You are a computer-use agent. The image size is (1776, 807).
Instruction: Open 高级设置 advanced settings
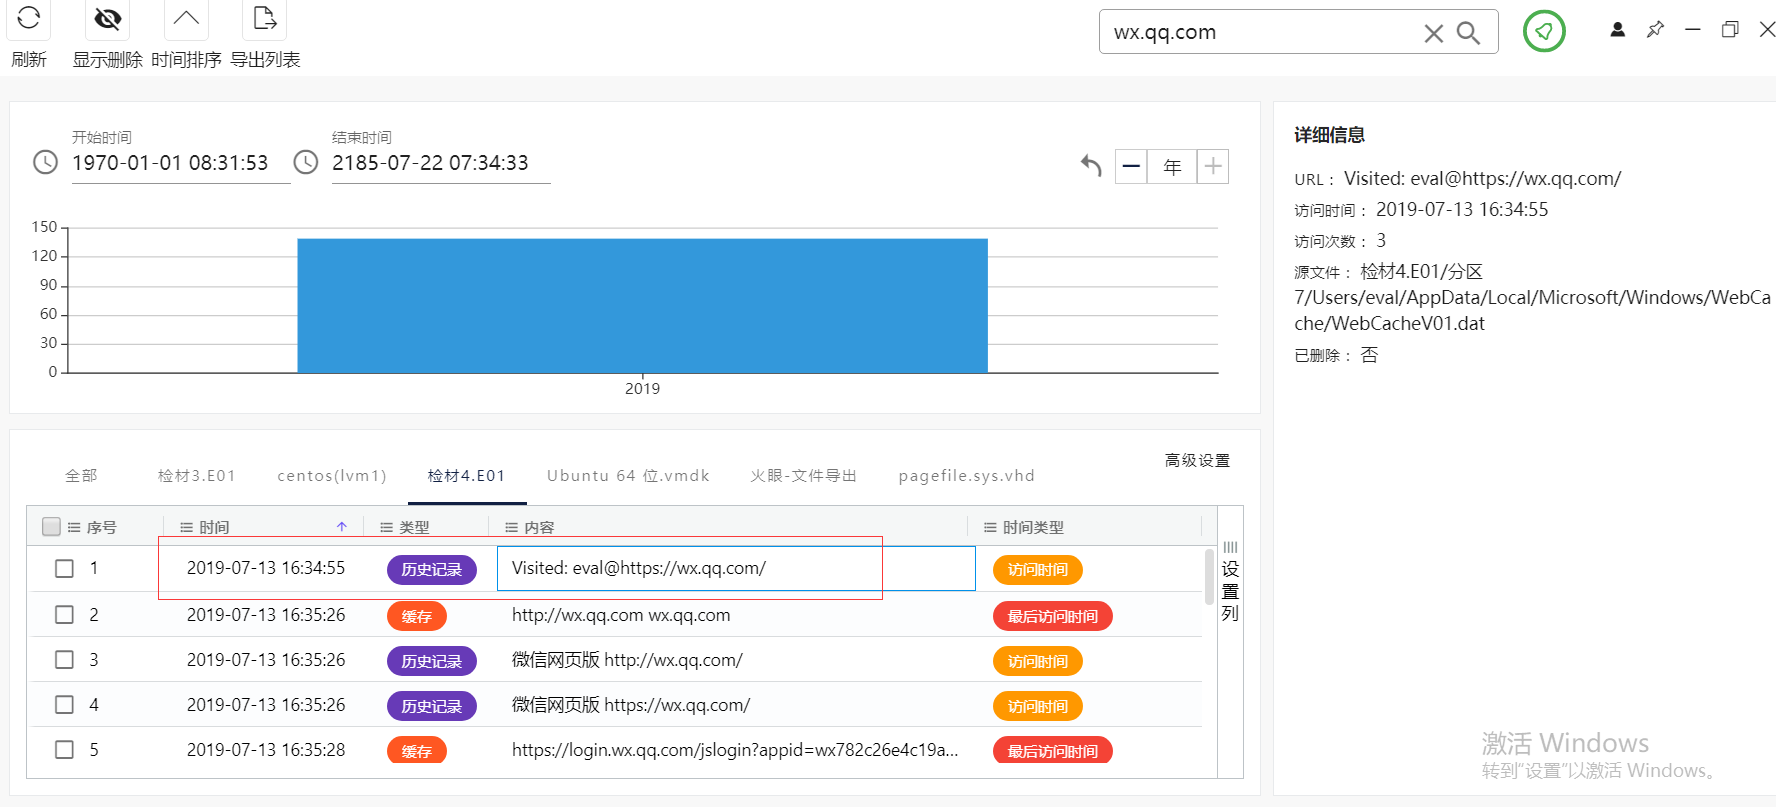[1197, 461]
